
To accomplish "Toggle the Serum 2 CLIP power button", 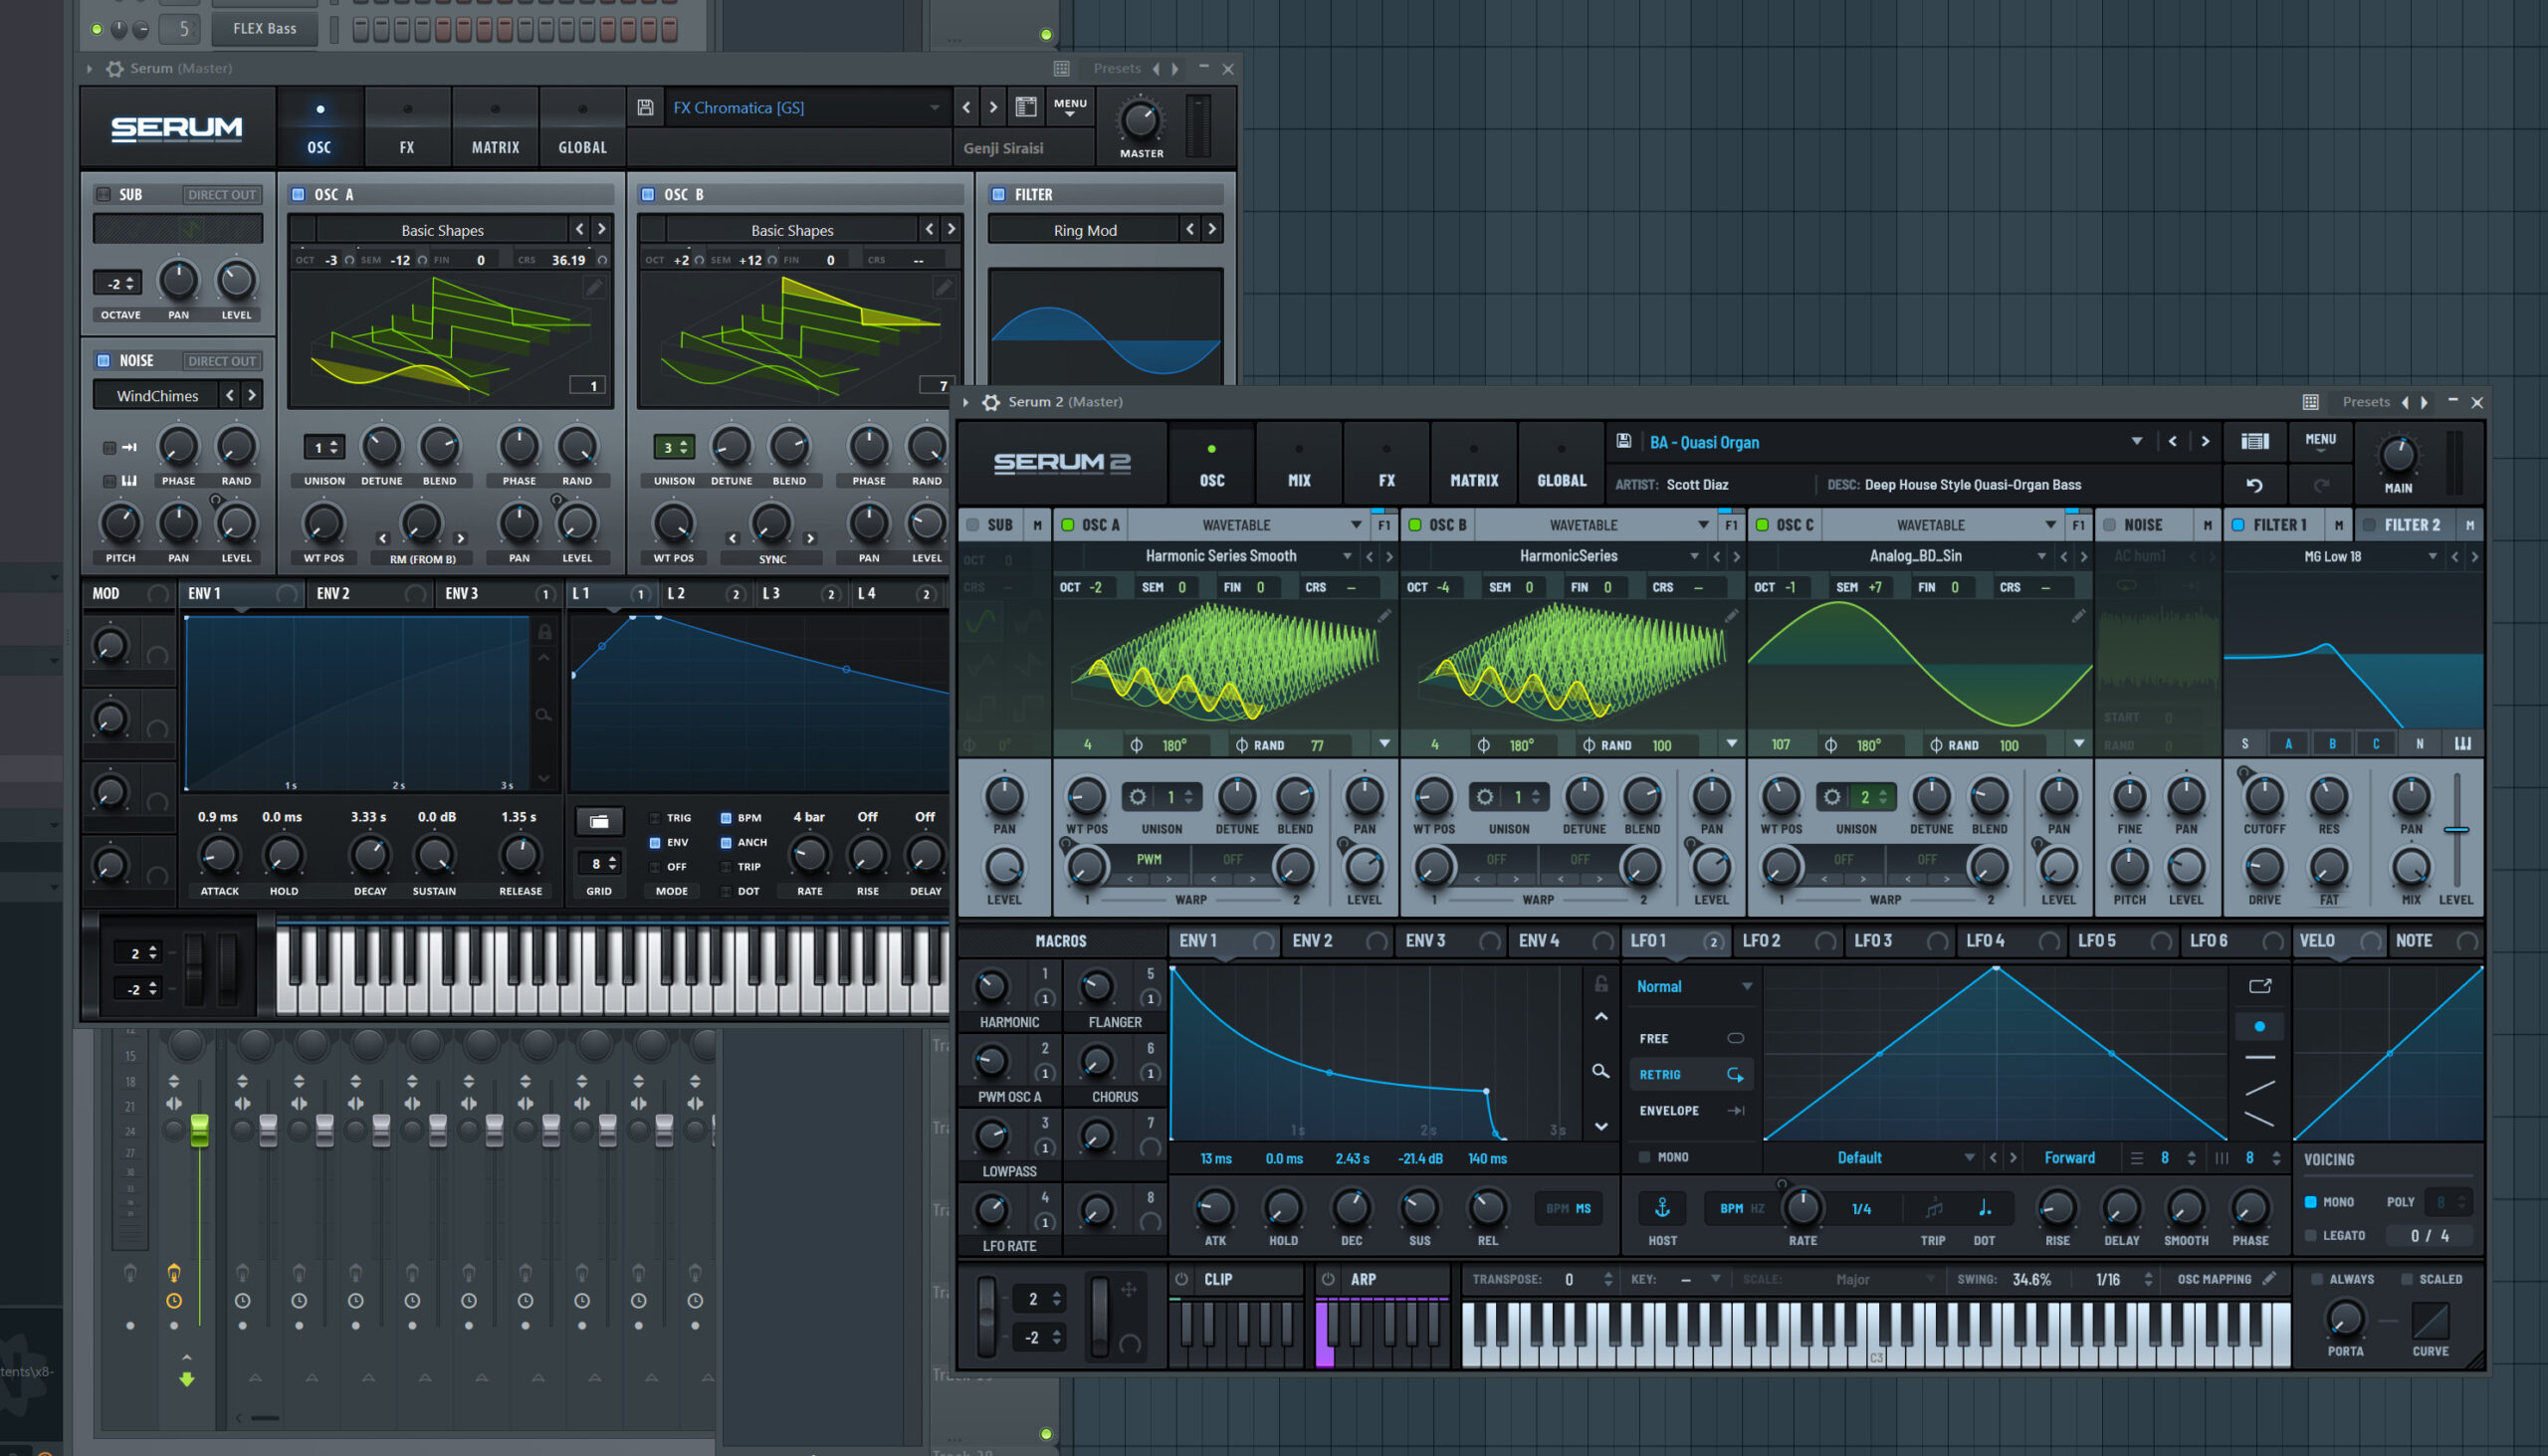I will tap(1182, 1279).
